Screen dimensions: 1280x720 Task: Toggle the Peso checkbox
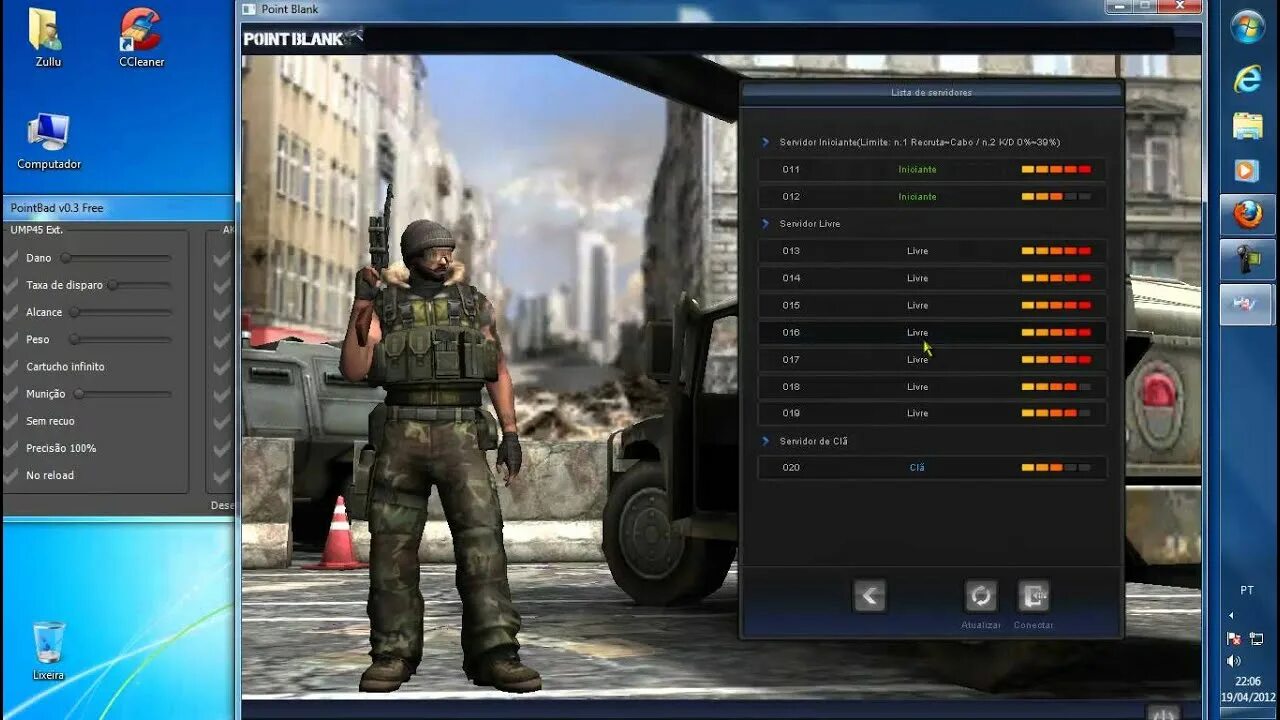pos(12,339)
